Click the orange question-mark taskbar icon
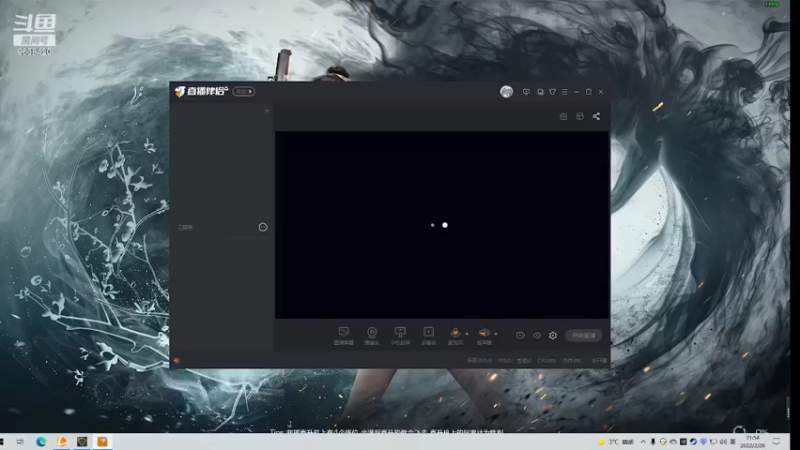The width and height of the screenshot is (800, 450). point(103,441)
